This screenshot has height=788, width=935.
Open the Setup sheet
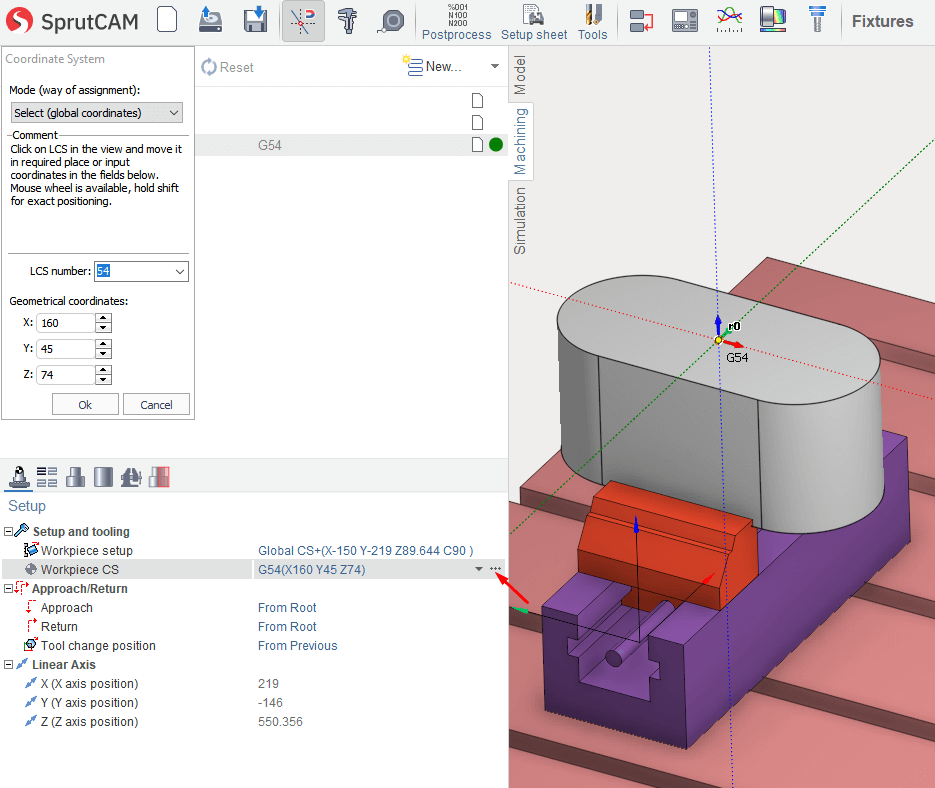pos(534,21)
